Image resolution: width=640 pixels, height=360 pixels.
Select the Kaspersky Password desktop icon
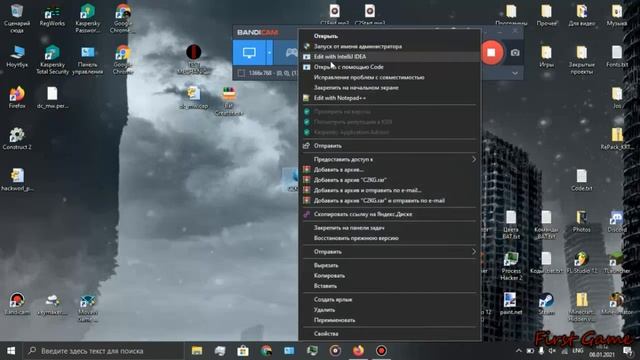[87, 18]
